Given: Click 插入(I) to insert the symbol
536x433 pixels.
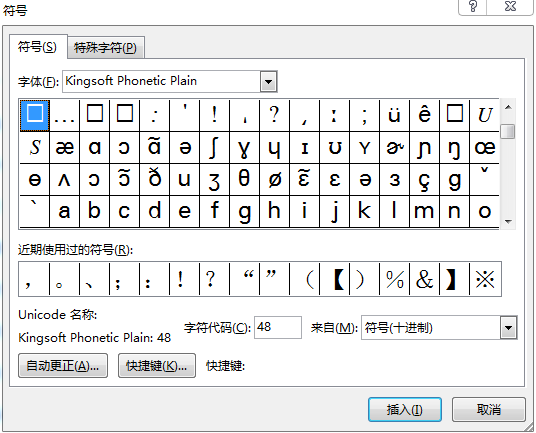Looking at the screenshot, I should [405, 409].
